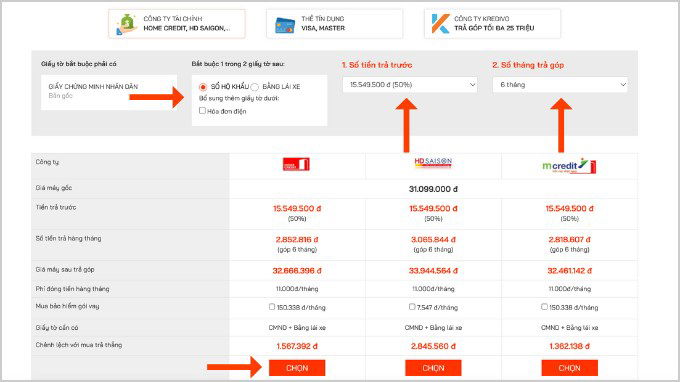The width and height of the screenshot is (680, 382).
Task: Enable Home Credit insurance 150.338 đ/tháng checkbox
Action: click(x=271, y=307)
